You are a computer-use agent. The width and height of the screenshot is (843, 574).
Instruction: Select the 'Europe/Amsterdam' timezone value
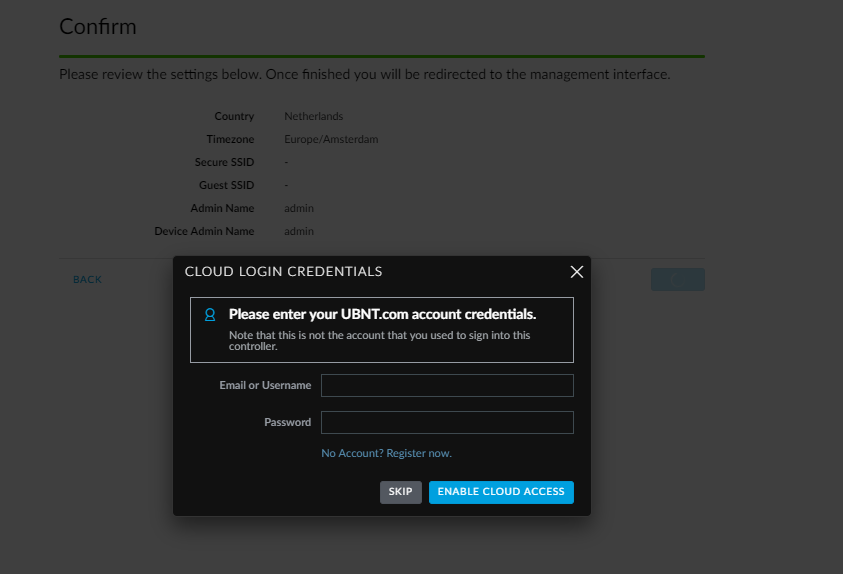click(331, 139)
